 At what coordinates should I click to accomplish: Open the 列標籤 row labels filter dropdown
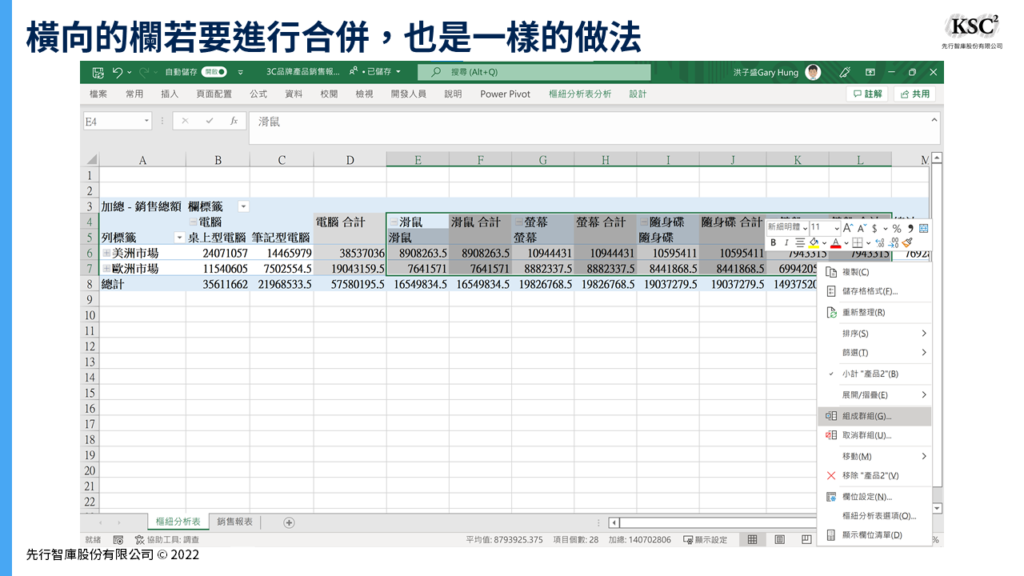coord(179,237)
